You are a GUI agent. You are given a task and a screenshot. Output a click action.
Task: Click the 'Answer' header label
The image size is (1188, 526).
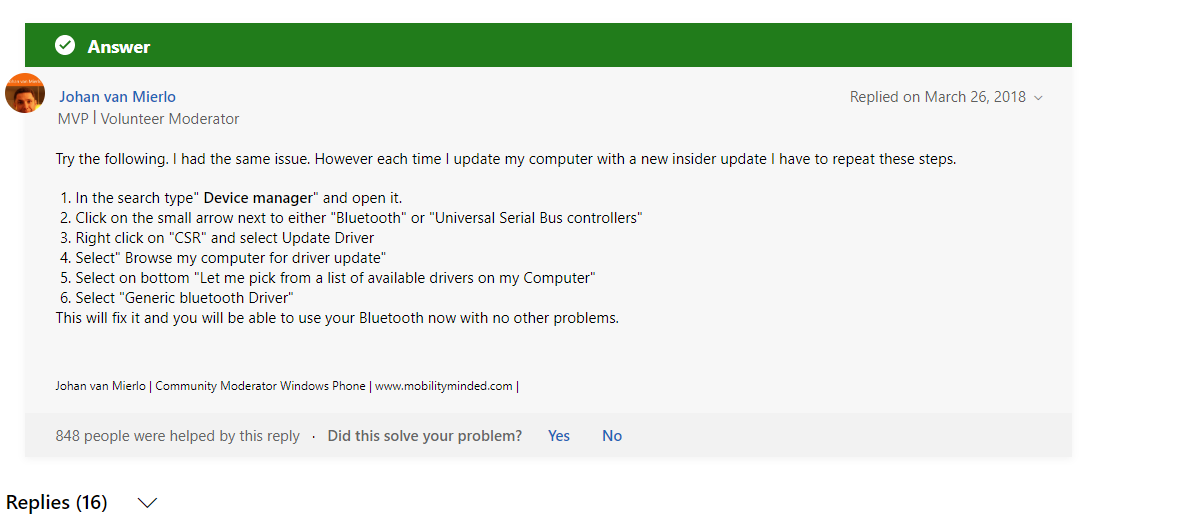coord(119,46)
